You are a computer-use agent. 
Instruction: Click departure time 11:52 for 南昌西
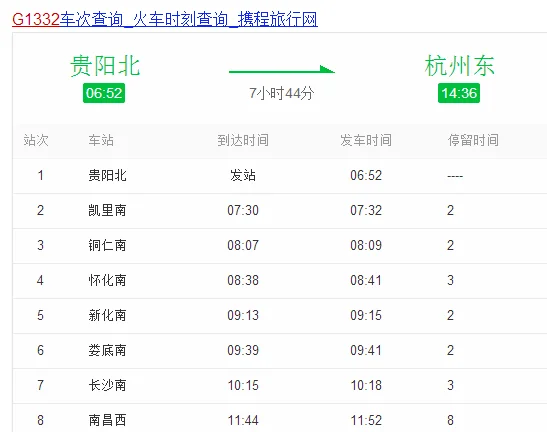coord(366,420)
